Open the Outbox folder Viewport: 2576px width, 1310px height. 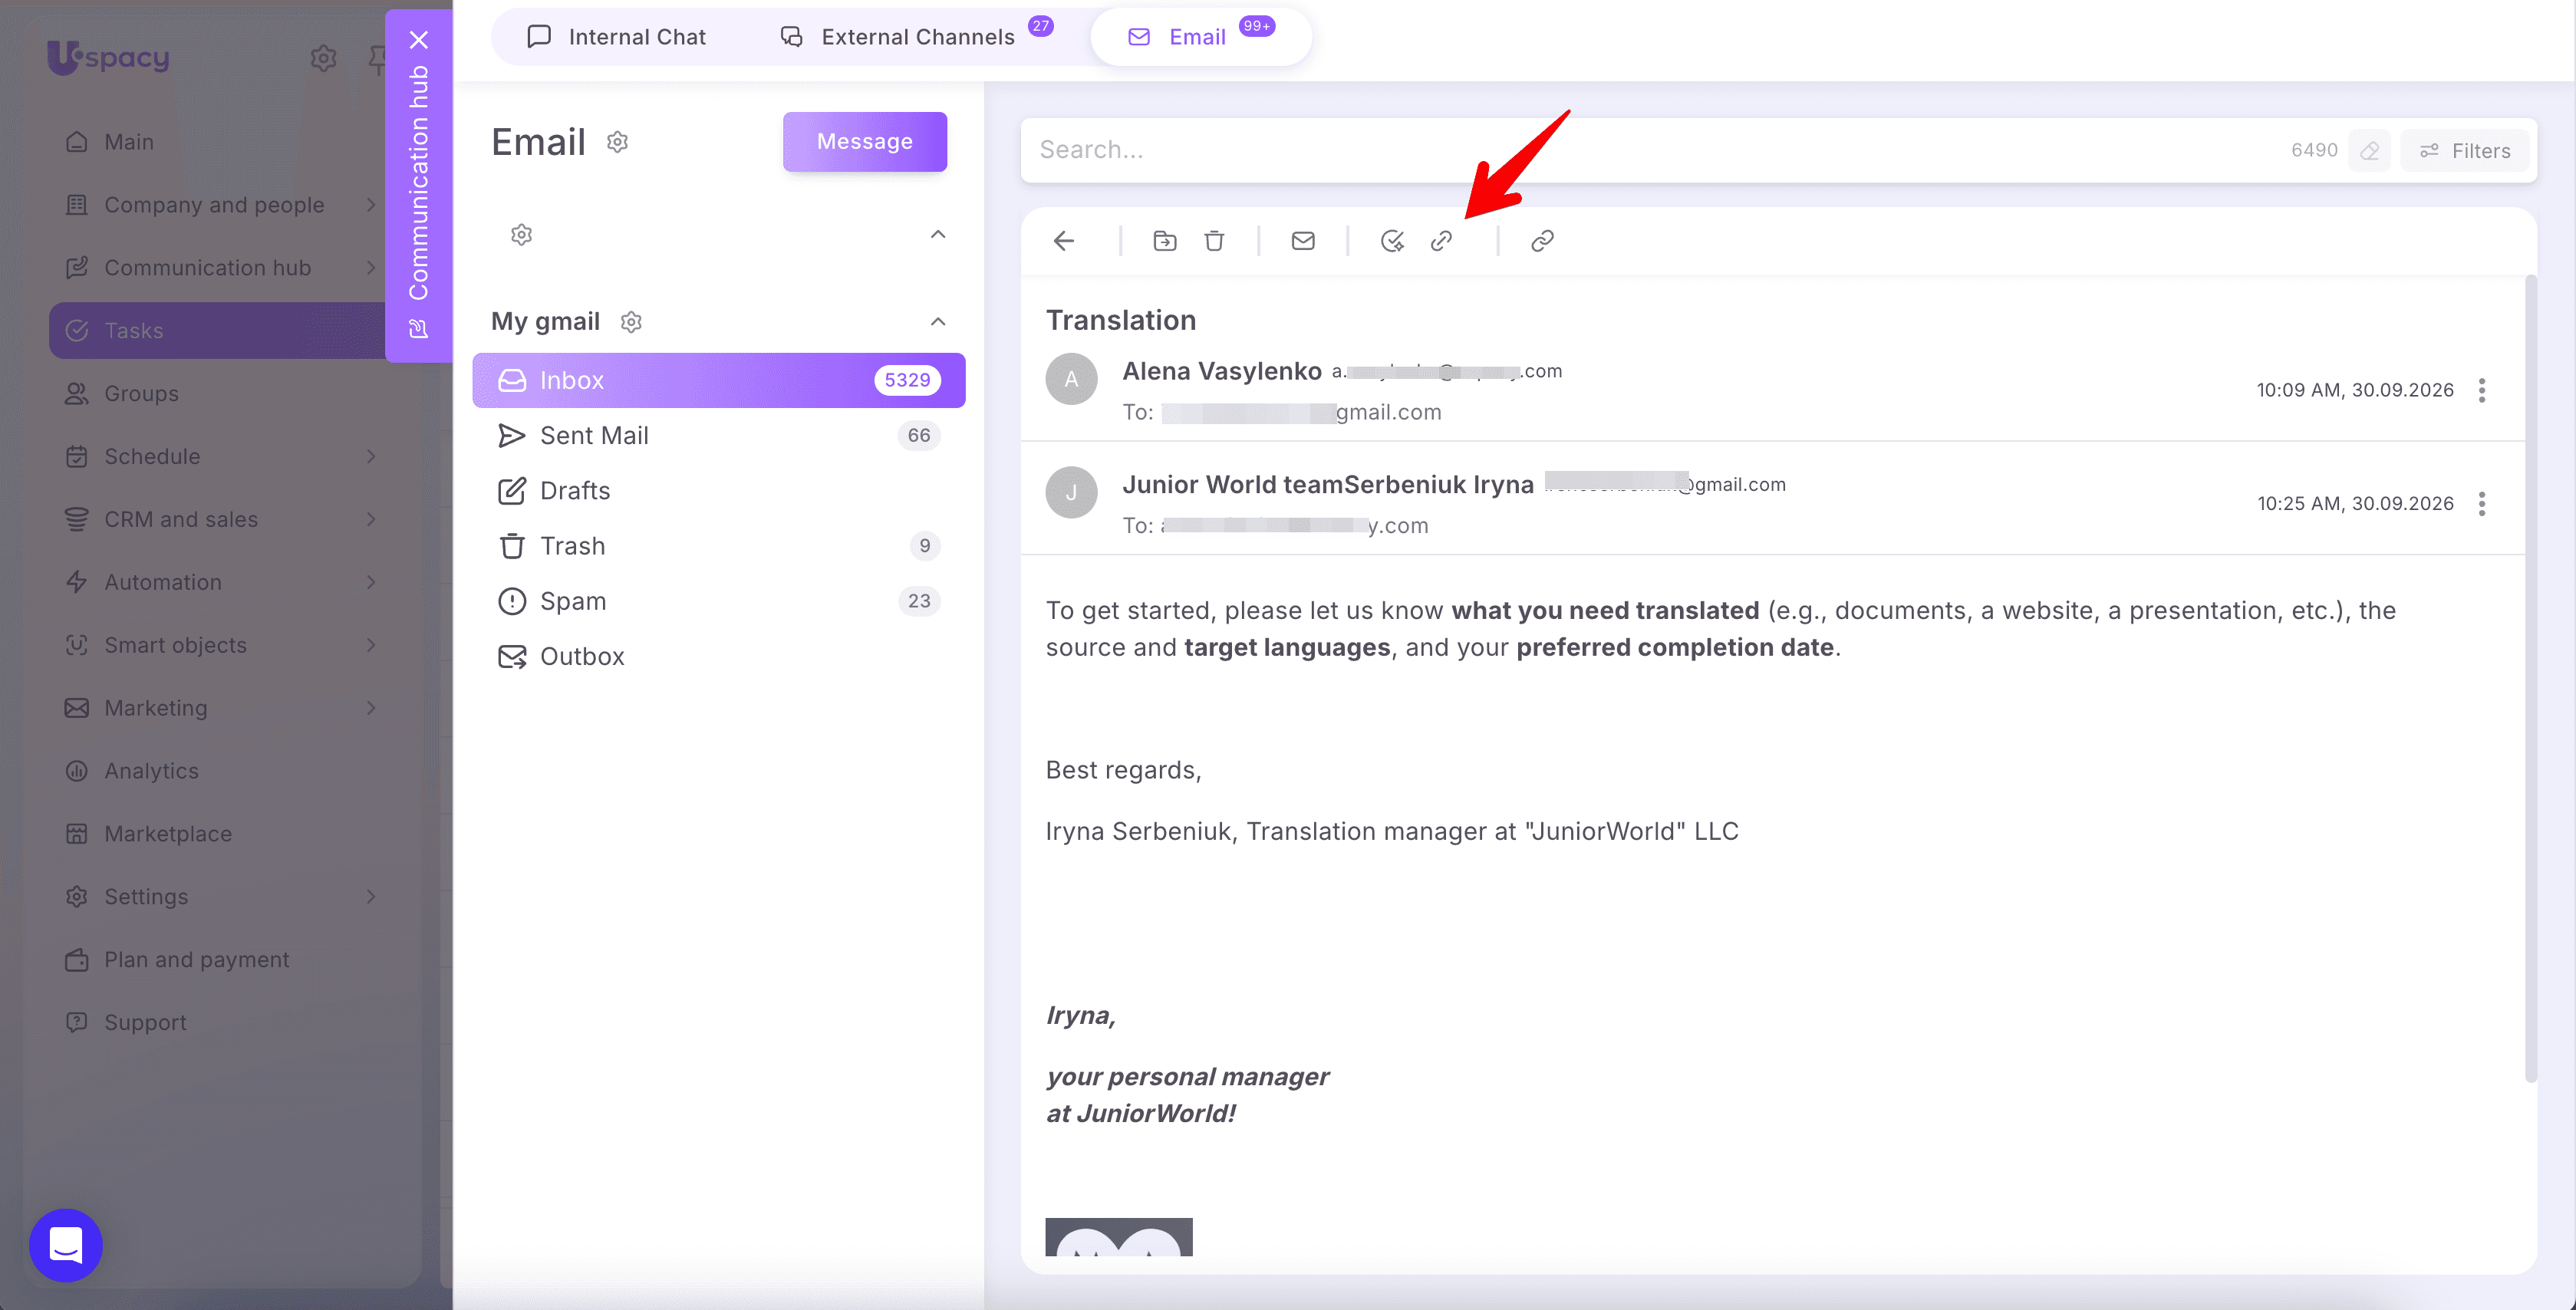718,657
